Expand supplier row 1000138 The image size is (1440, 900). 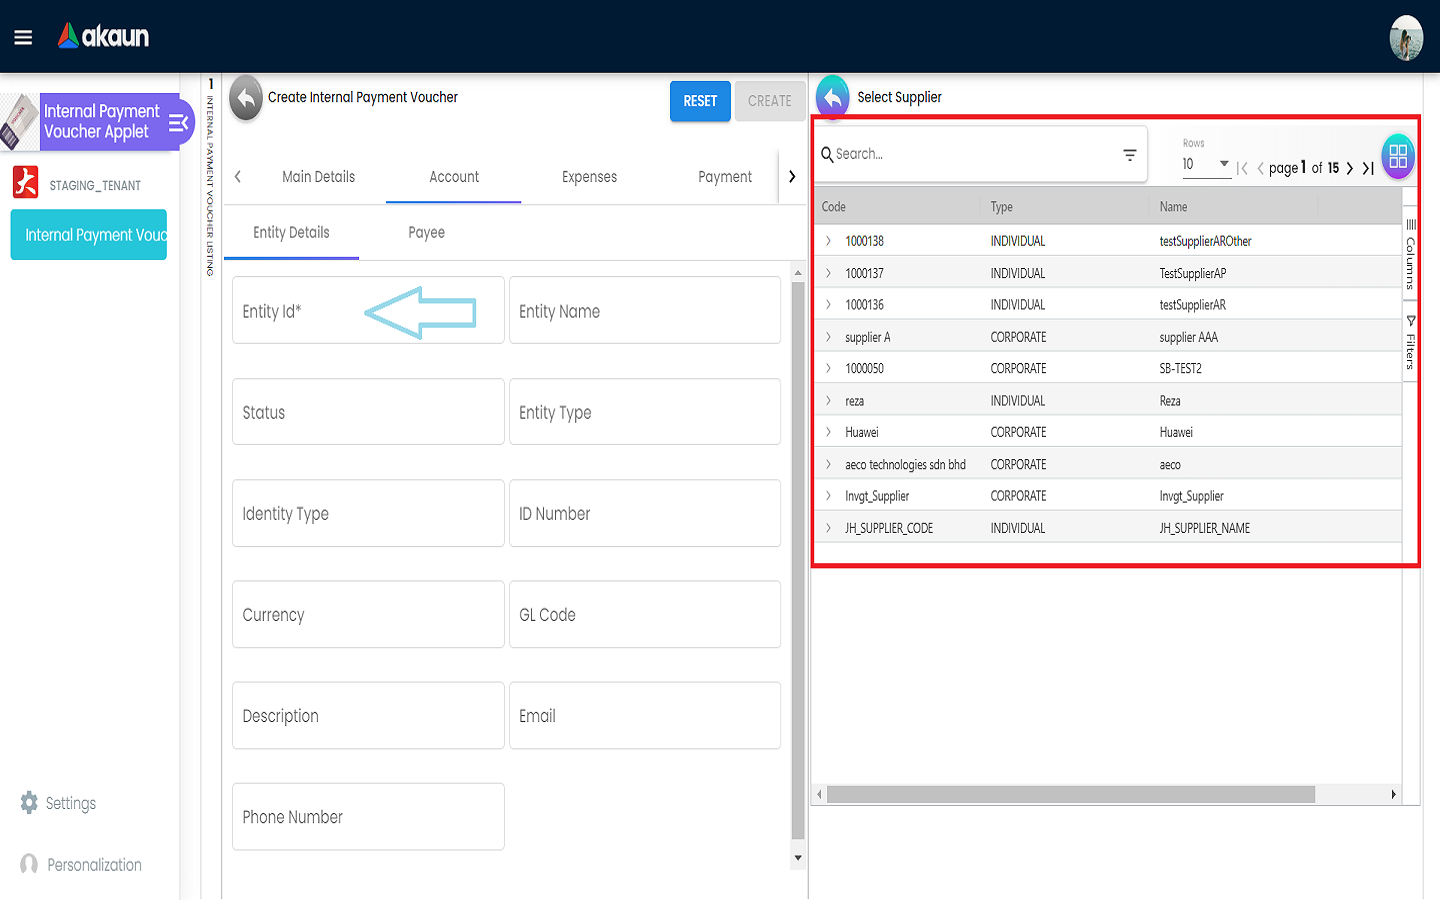(x=828, y=241)
